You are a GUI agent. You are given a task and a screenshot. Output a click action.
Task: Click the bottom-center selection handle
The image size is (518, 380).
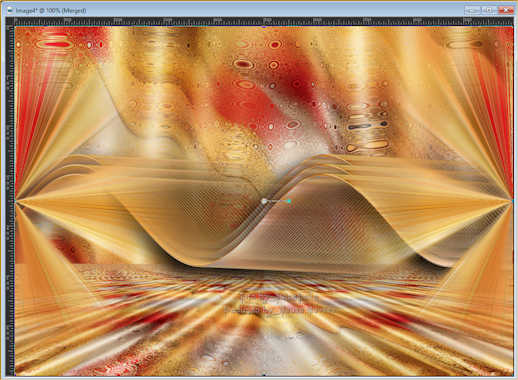[x=264, y=376]
